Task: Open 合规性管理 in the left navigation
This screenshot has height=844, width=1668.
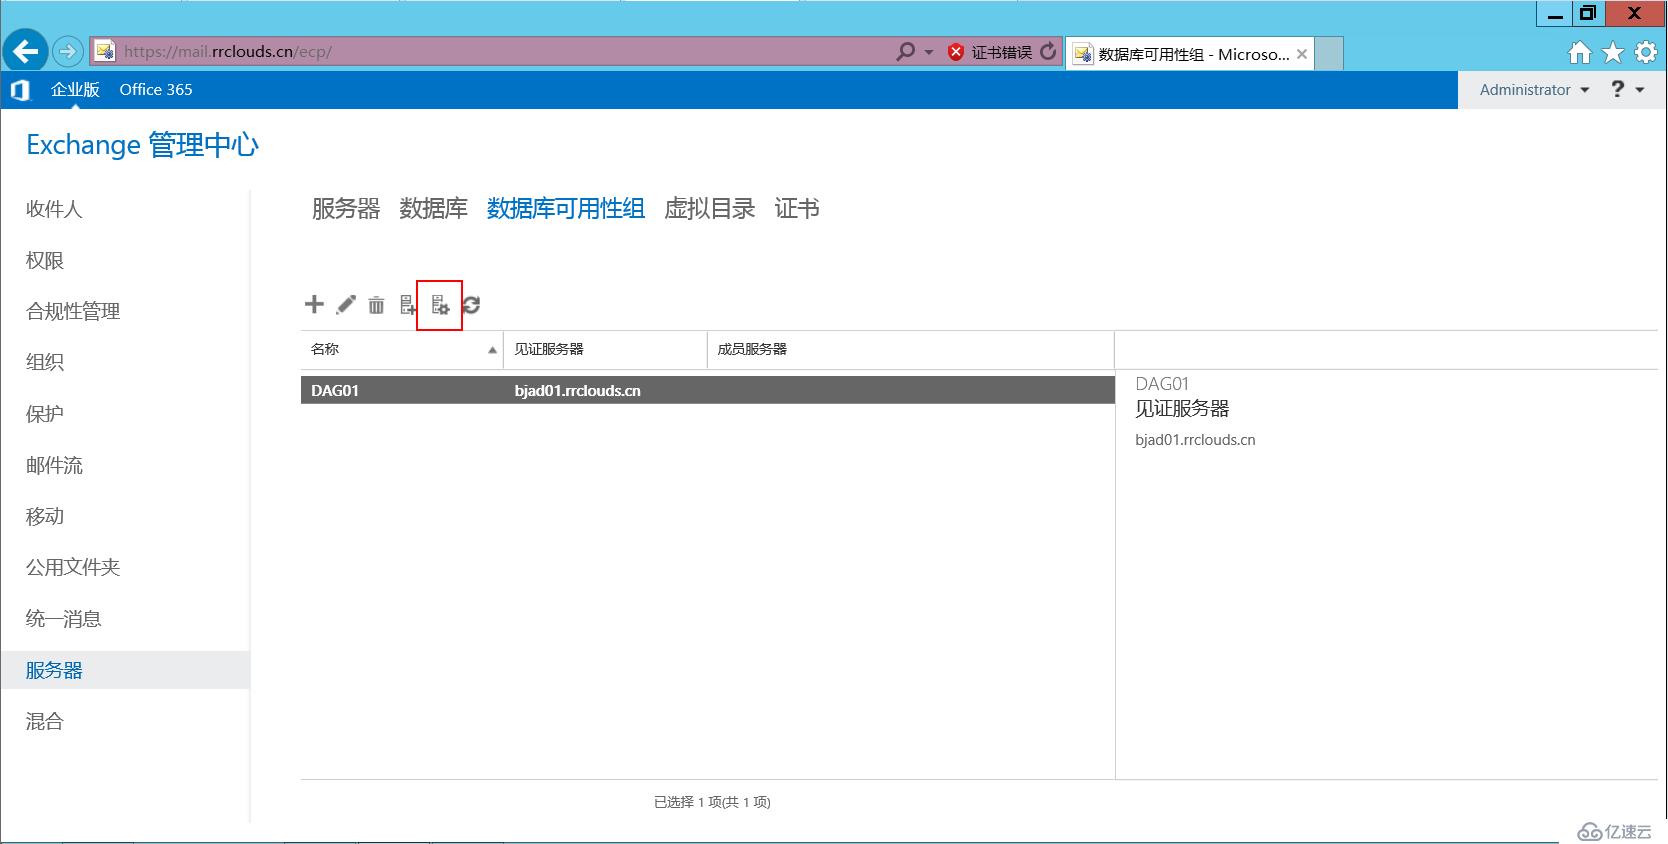Action: [73, 311]
